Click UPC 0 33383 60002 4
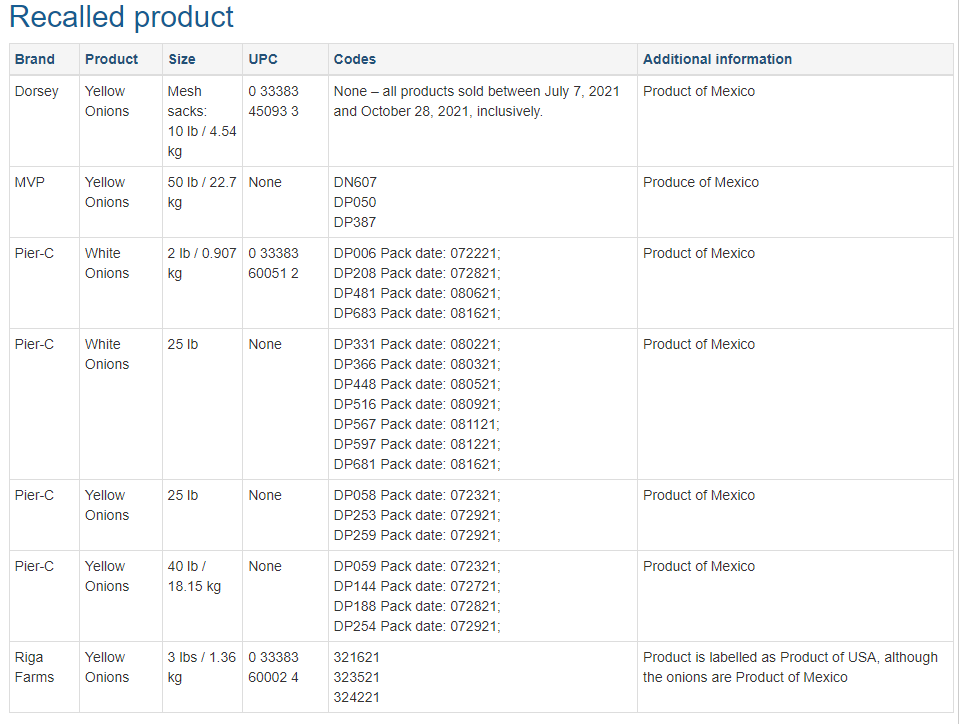Screen dimensions: 959x724 273,667
